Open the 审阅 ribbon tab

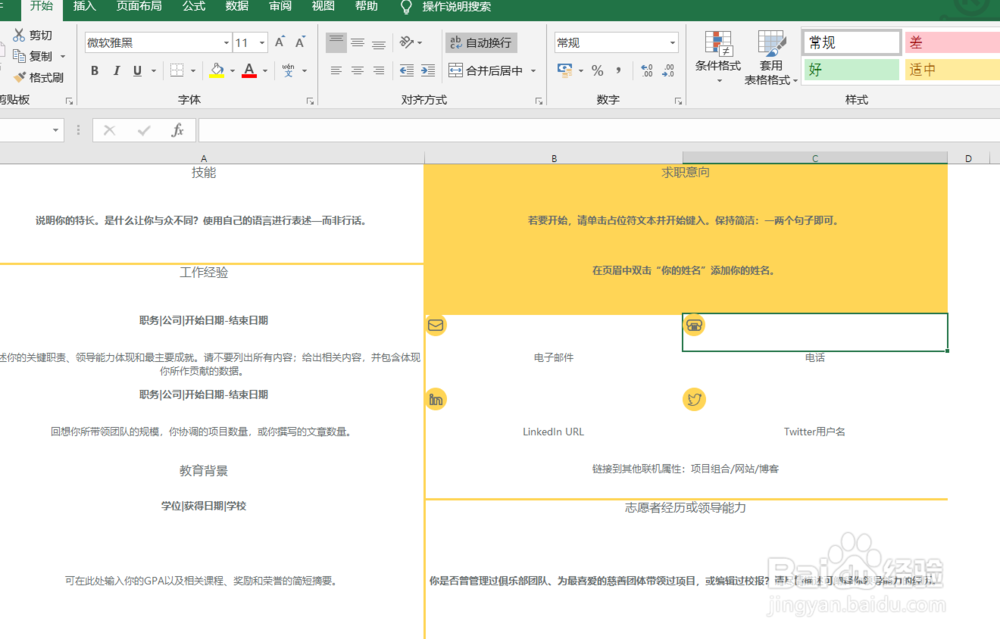click(278, 9)
